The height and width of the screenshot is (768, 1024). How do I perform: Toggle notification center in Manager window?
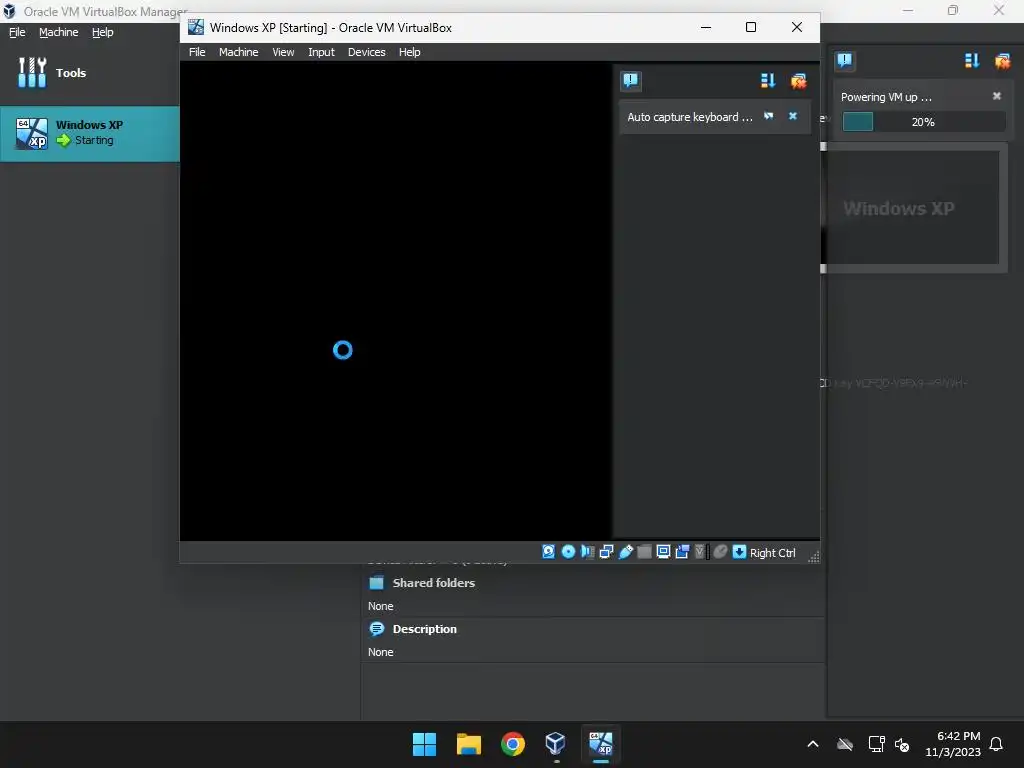click(x=844, y=61)
